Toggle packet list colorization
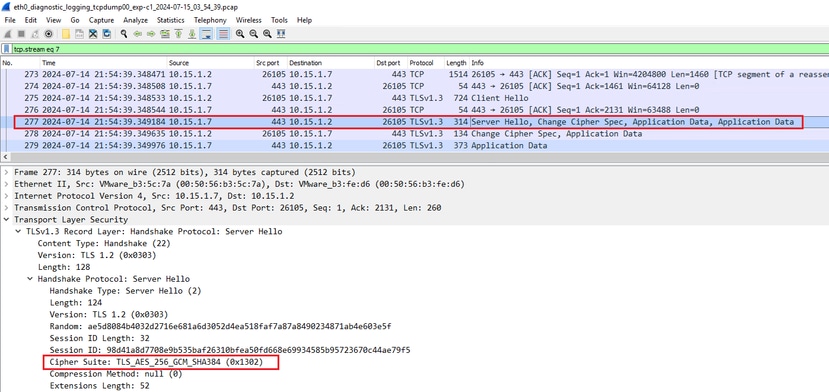 223,34
